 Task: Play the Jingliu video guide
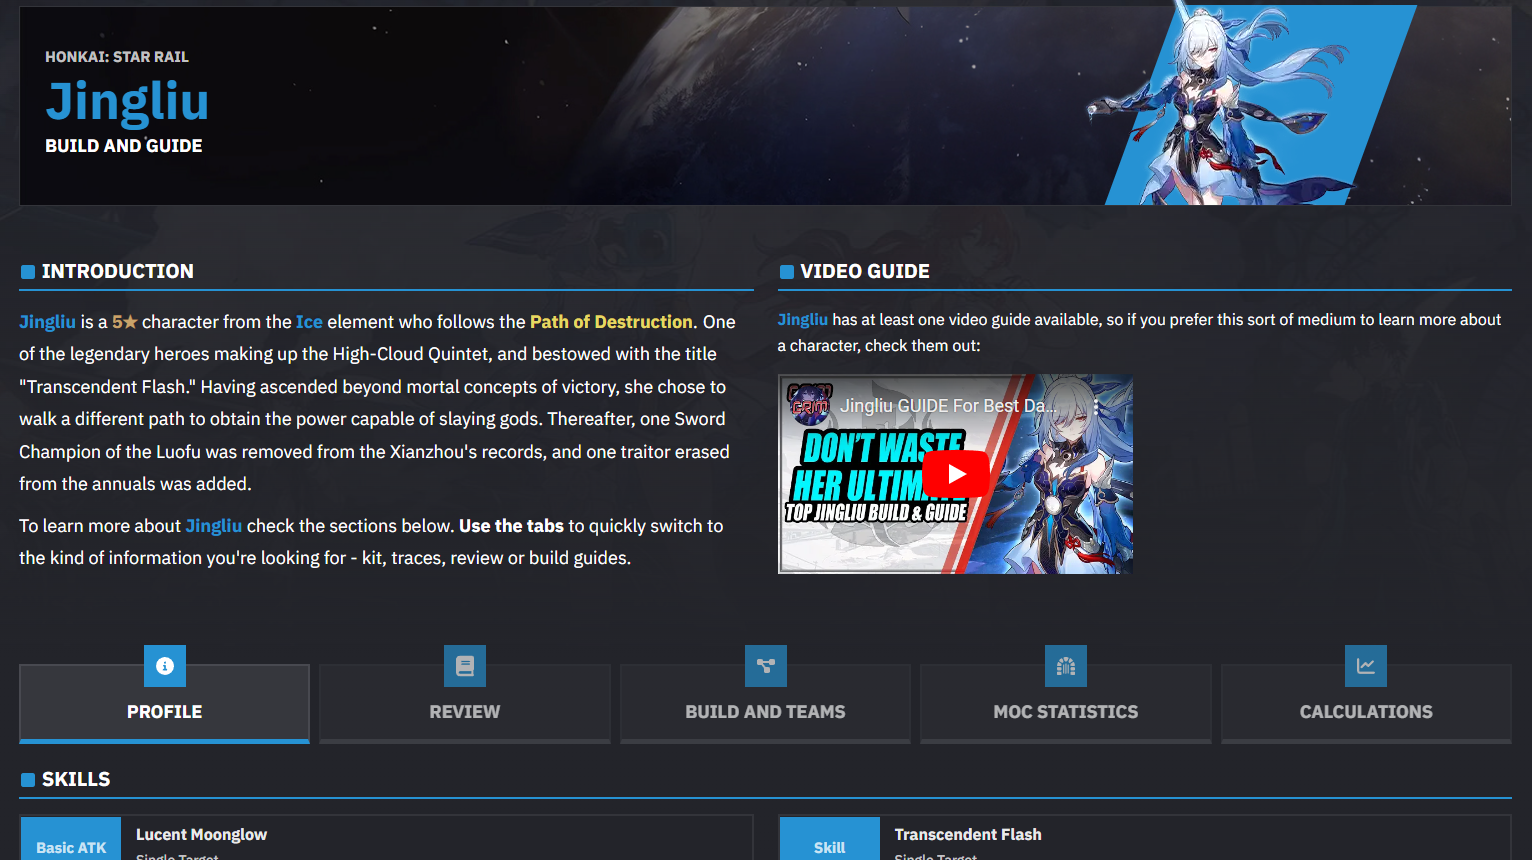(955, 474)
